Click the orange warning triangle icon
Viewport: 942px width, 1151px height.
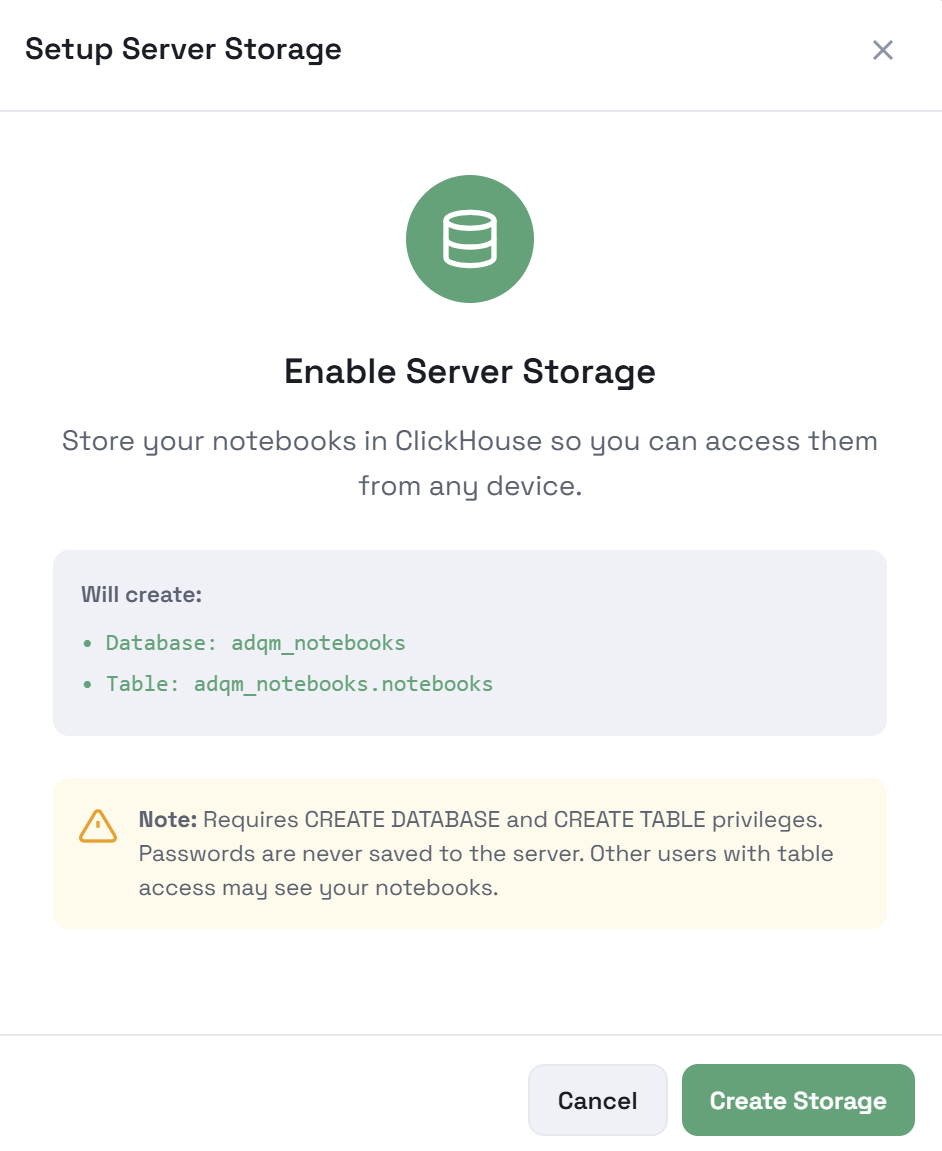[98, 825]
